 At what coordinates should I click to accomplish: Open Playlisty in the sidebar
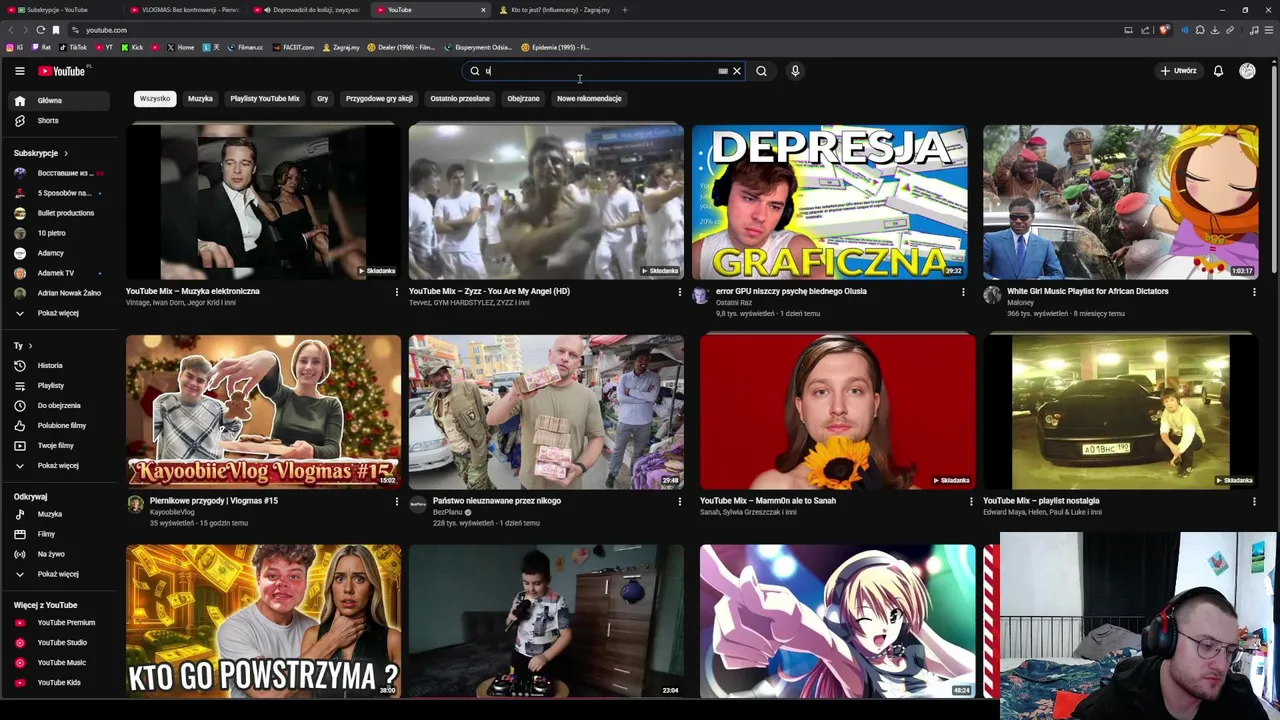click(60, 385)
